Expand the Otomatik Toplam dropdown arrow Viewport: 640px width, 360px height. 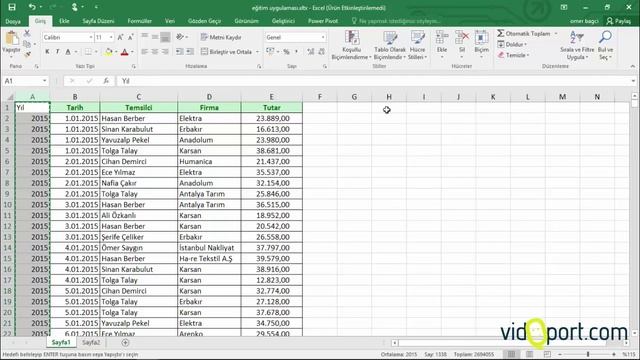(x=556, y=33)
